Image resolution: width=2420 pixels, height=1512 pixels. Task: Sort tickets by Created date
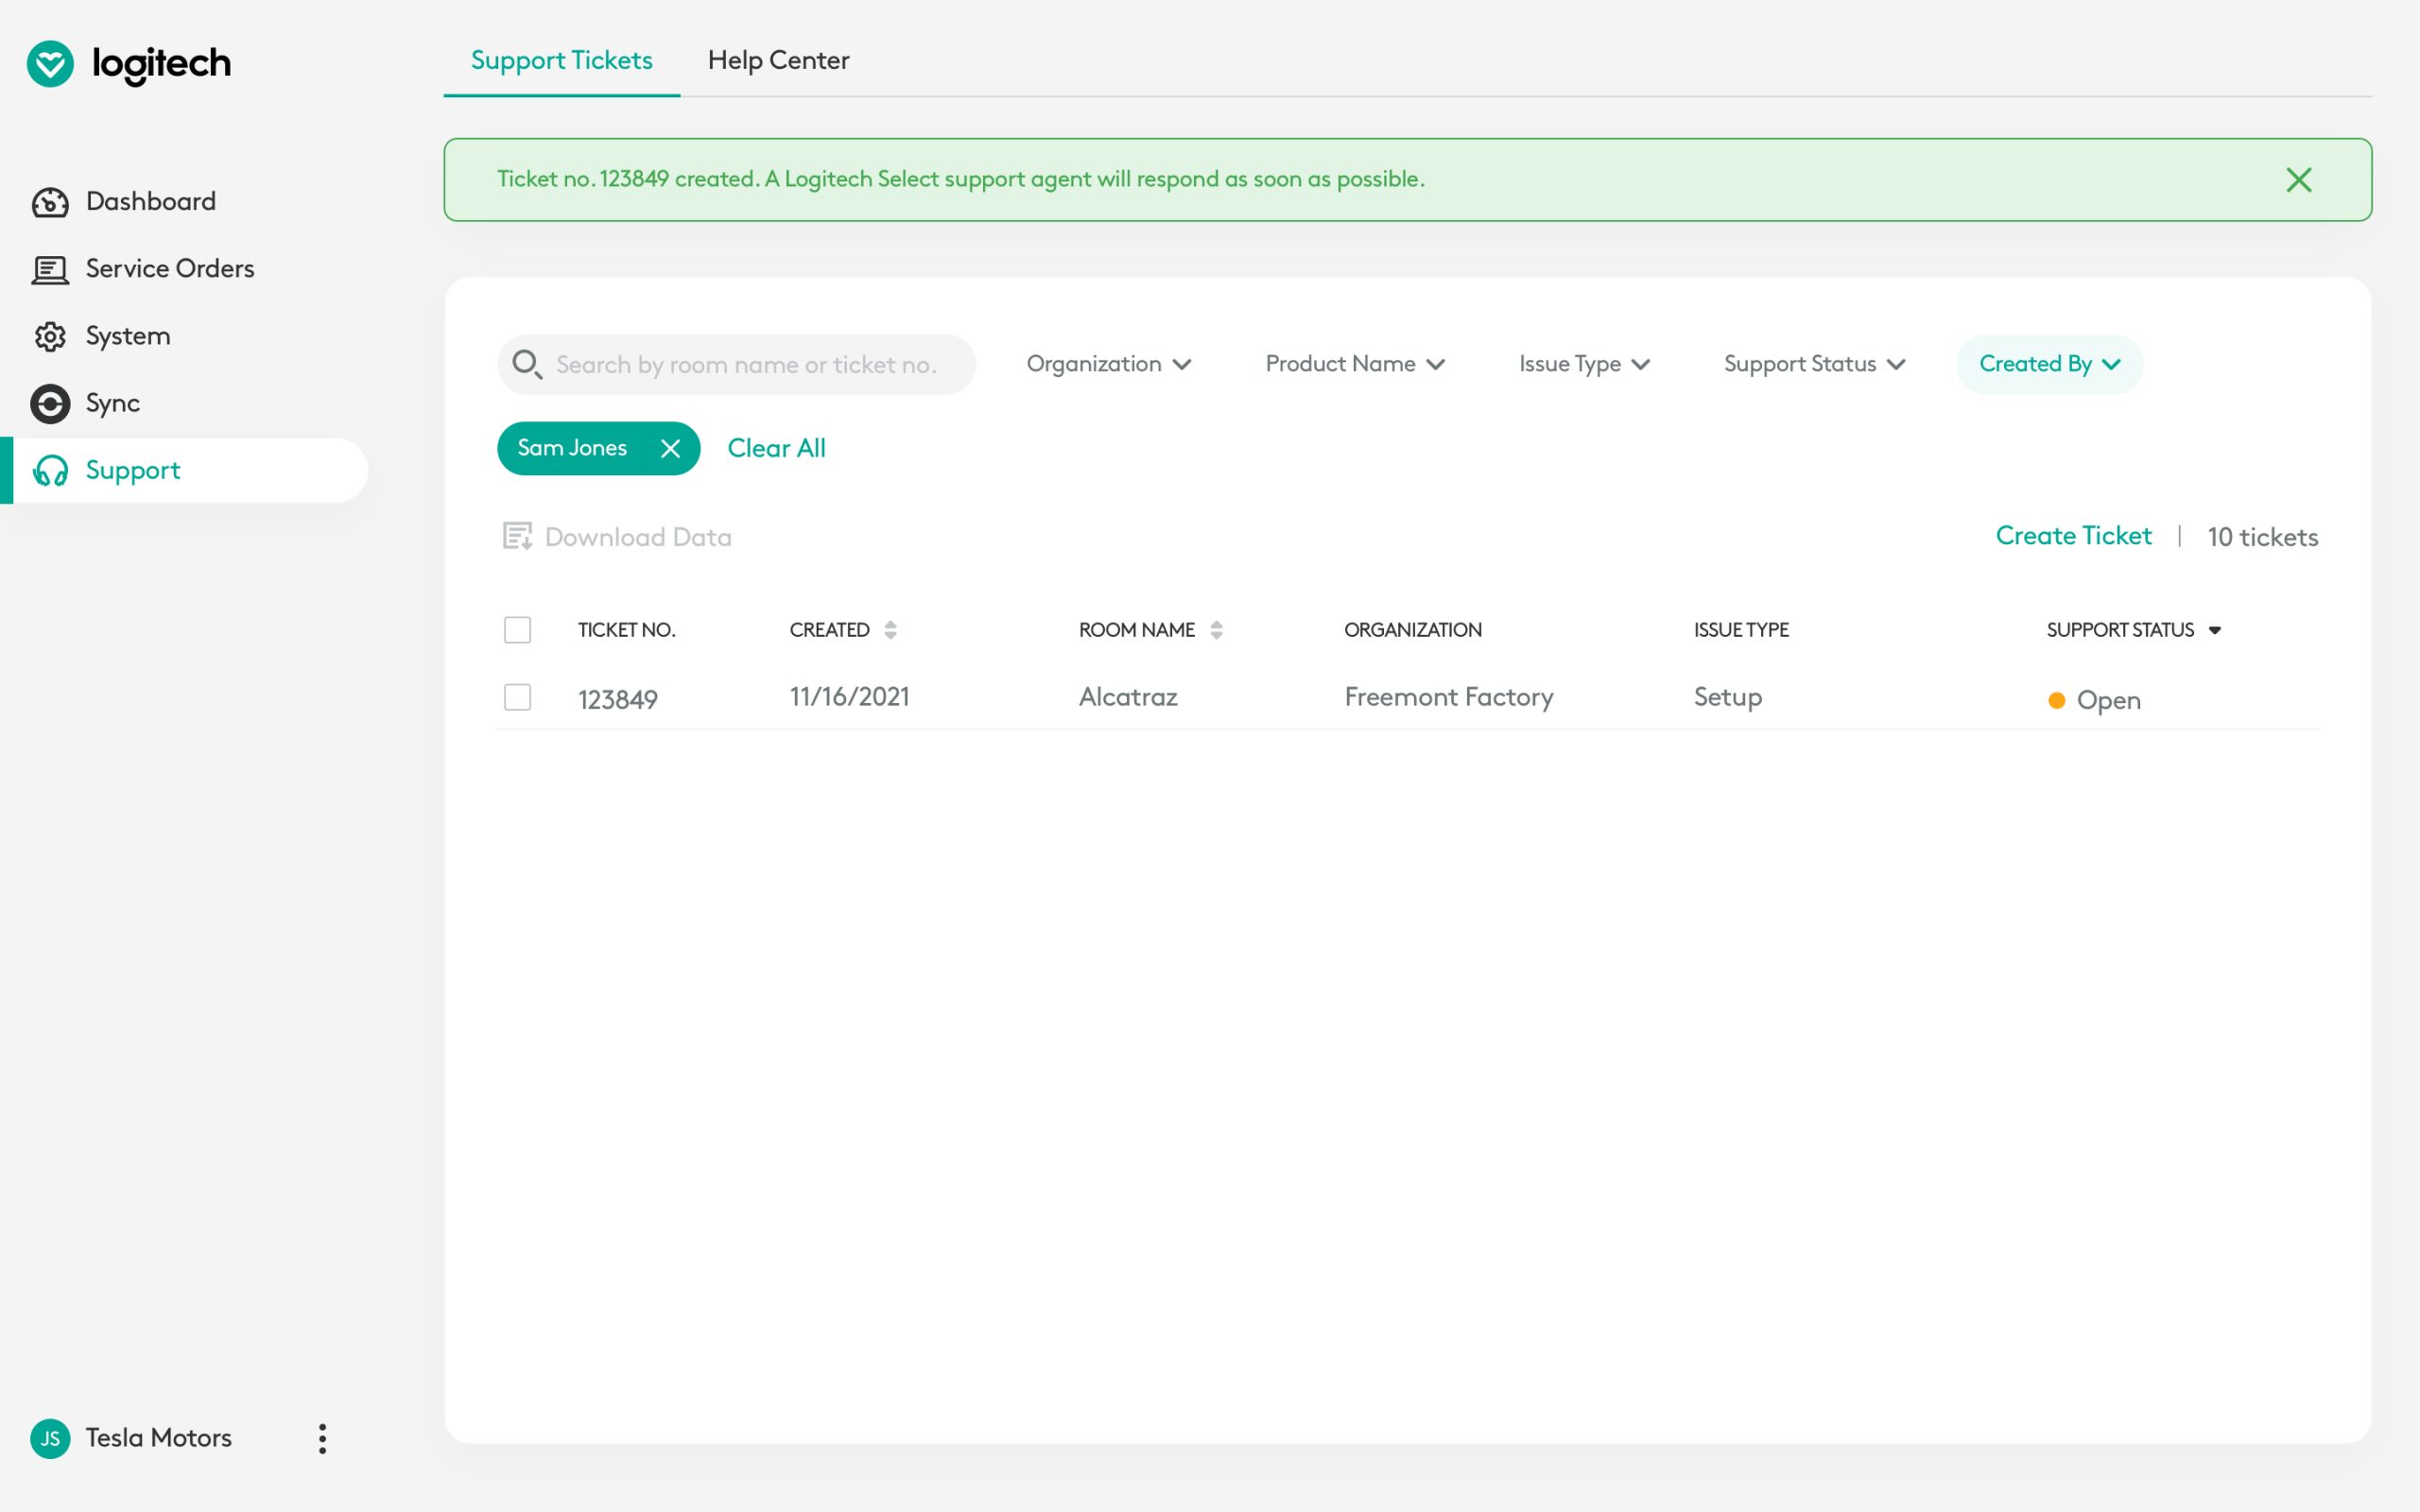point(890,630)
